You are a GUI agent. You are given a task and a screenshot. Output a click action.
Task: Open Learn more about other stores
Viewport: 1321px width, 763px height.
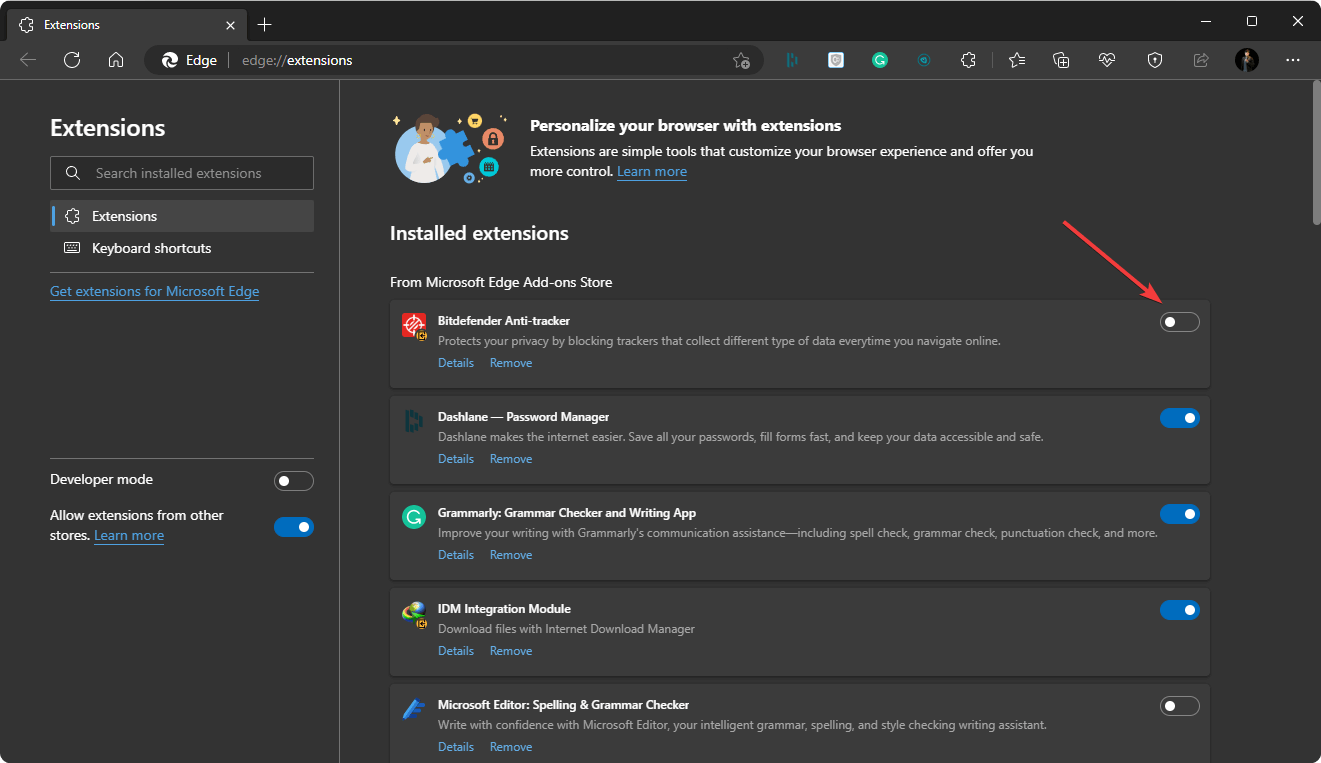click(129, 535)
